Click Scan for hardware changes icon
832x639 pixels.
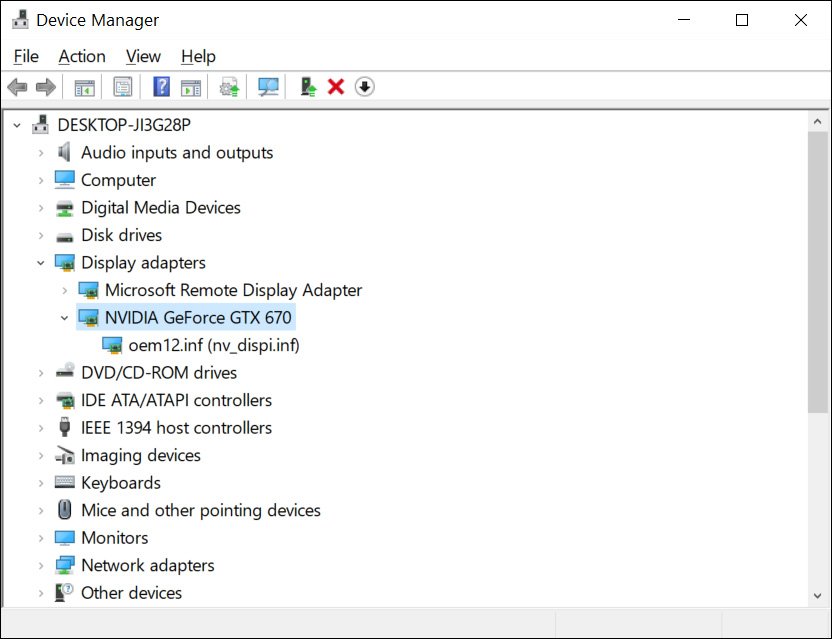[268, 87]
